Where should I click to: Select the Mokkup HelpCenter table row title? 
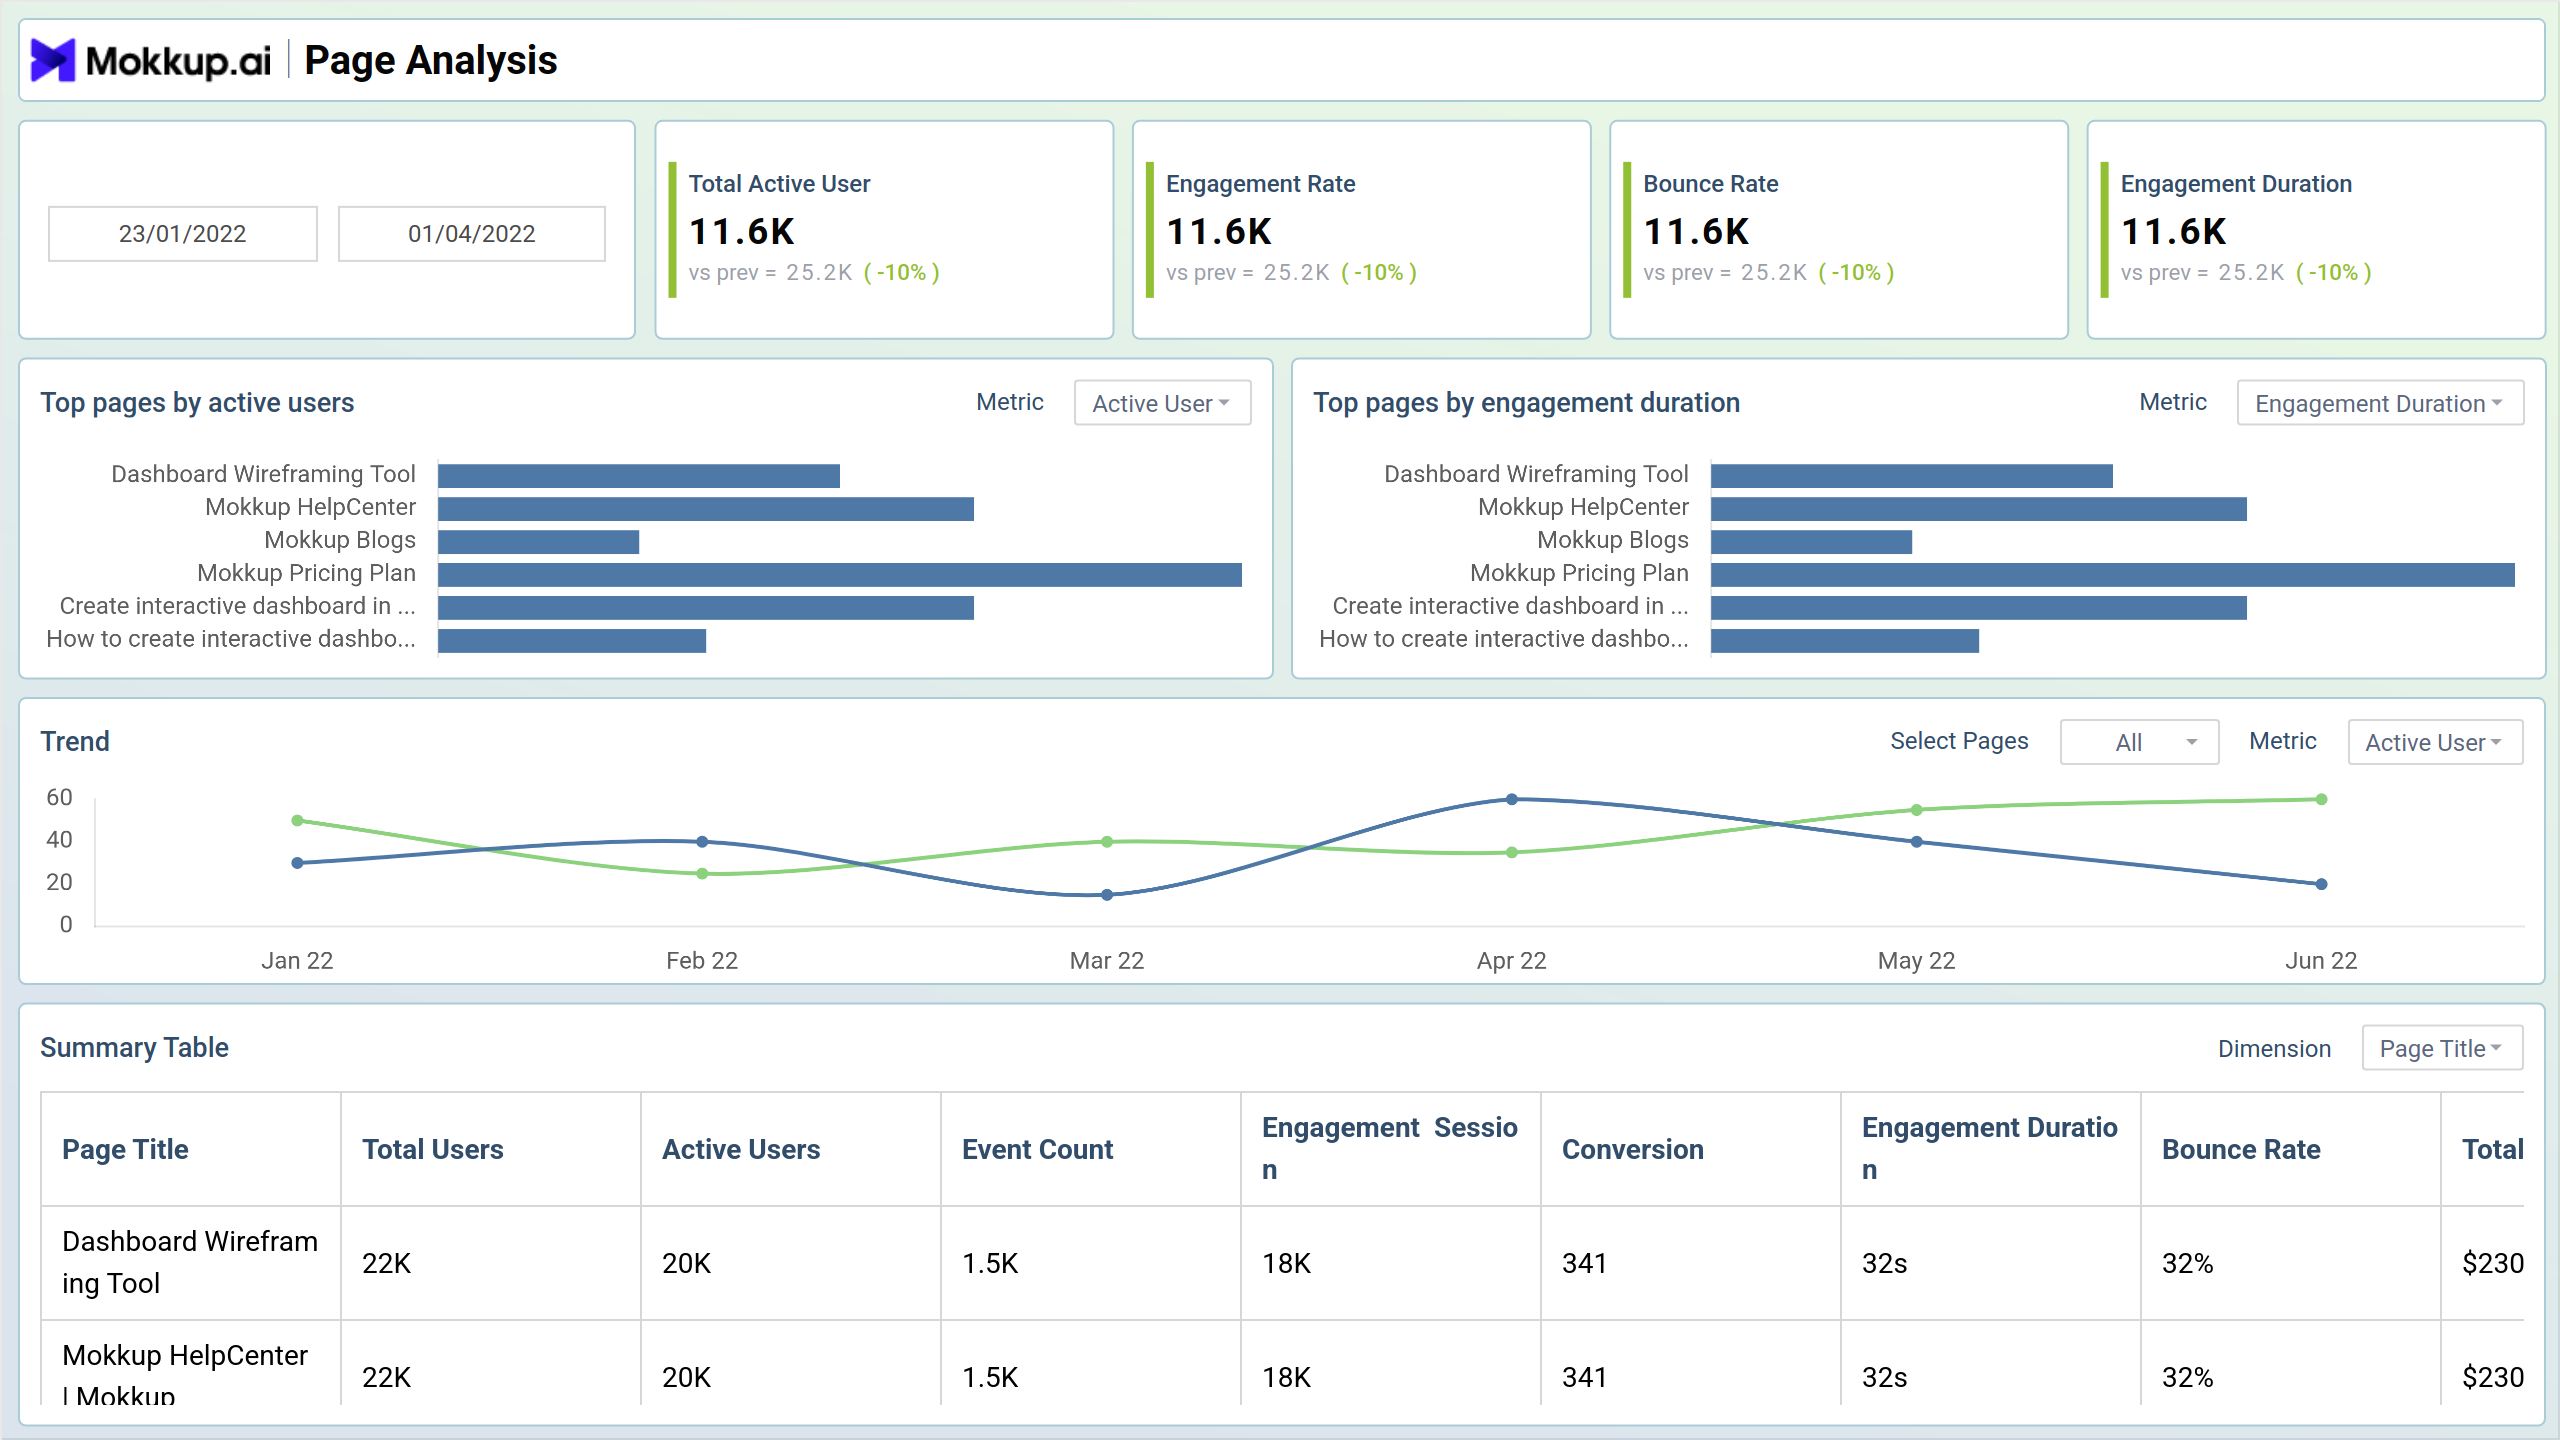point(185,1376)
